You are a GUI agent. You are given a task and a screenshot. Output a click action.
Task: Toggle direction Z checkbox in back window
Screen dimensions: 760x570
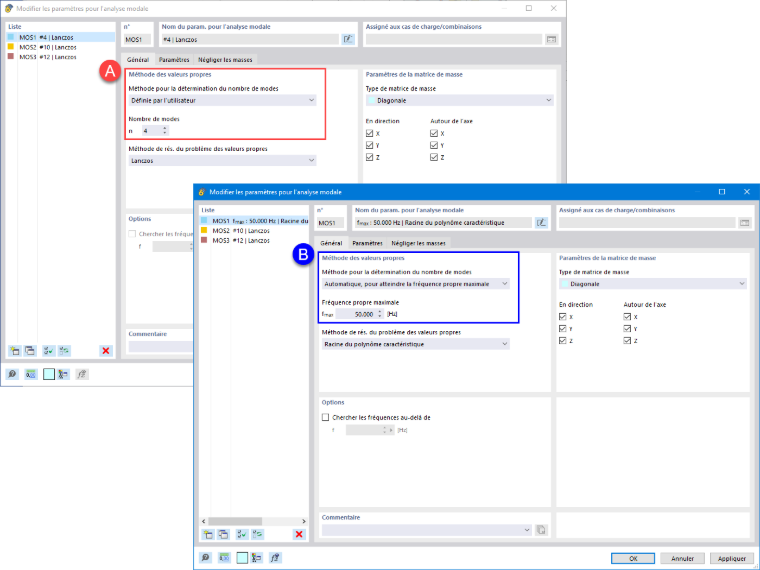(369, 157)
